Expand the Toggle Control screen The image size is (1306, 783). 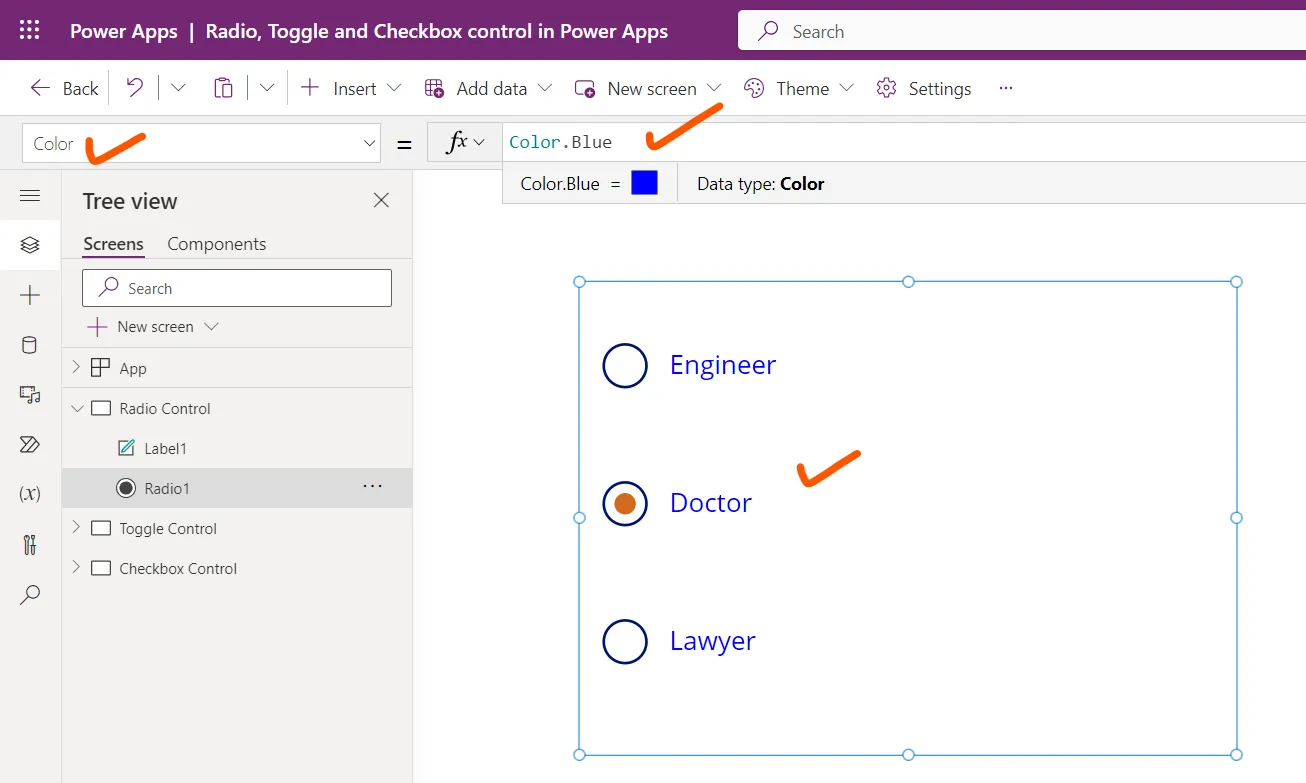pos(75,528)
